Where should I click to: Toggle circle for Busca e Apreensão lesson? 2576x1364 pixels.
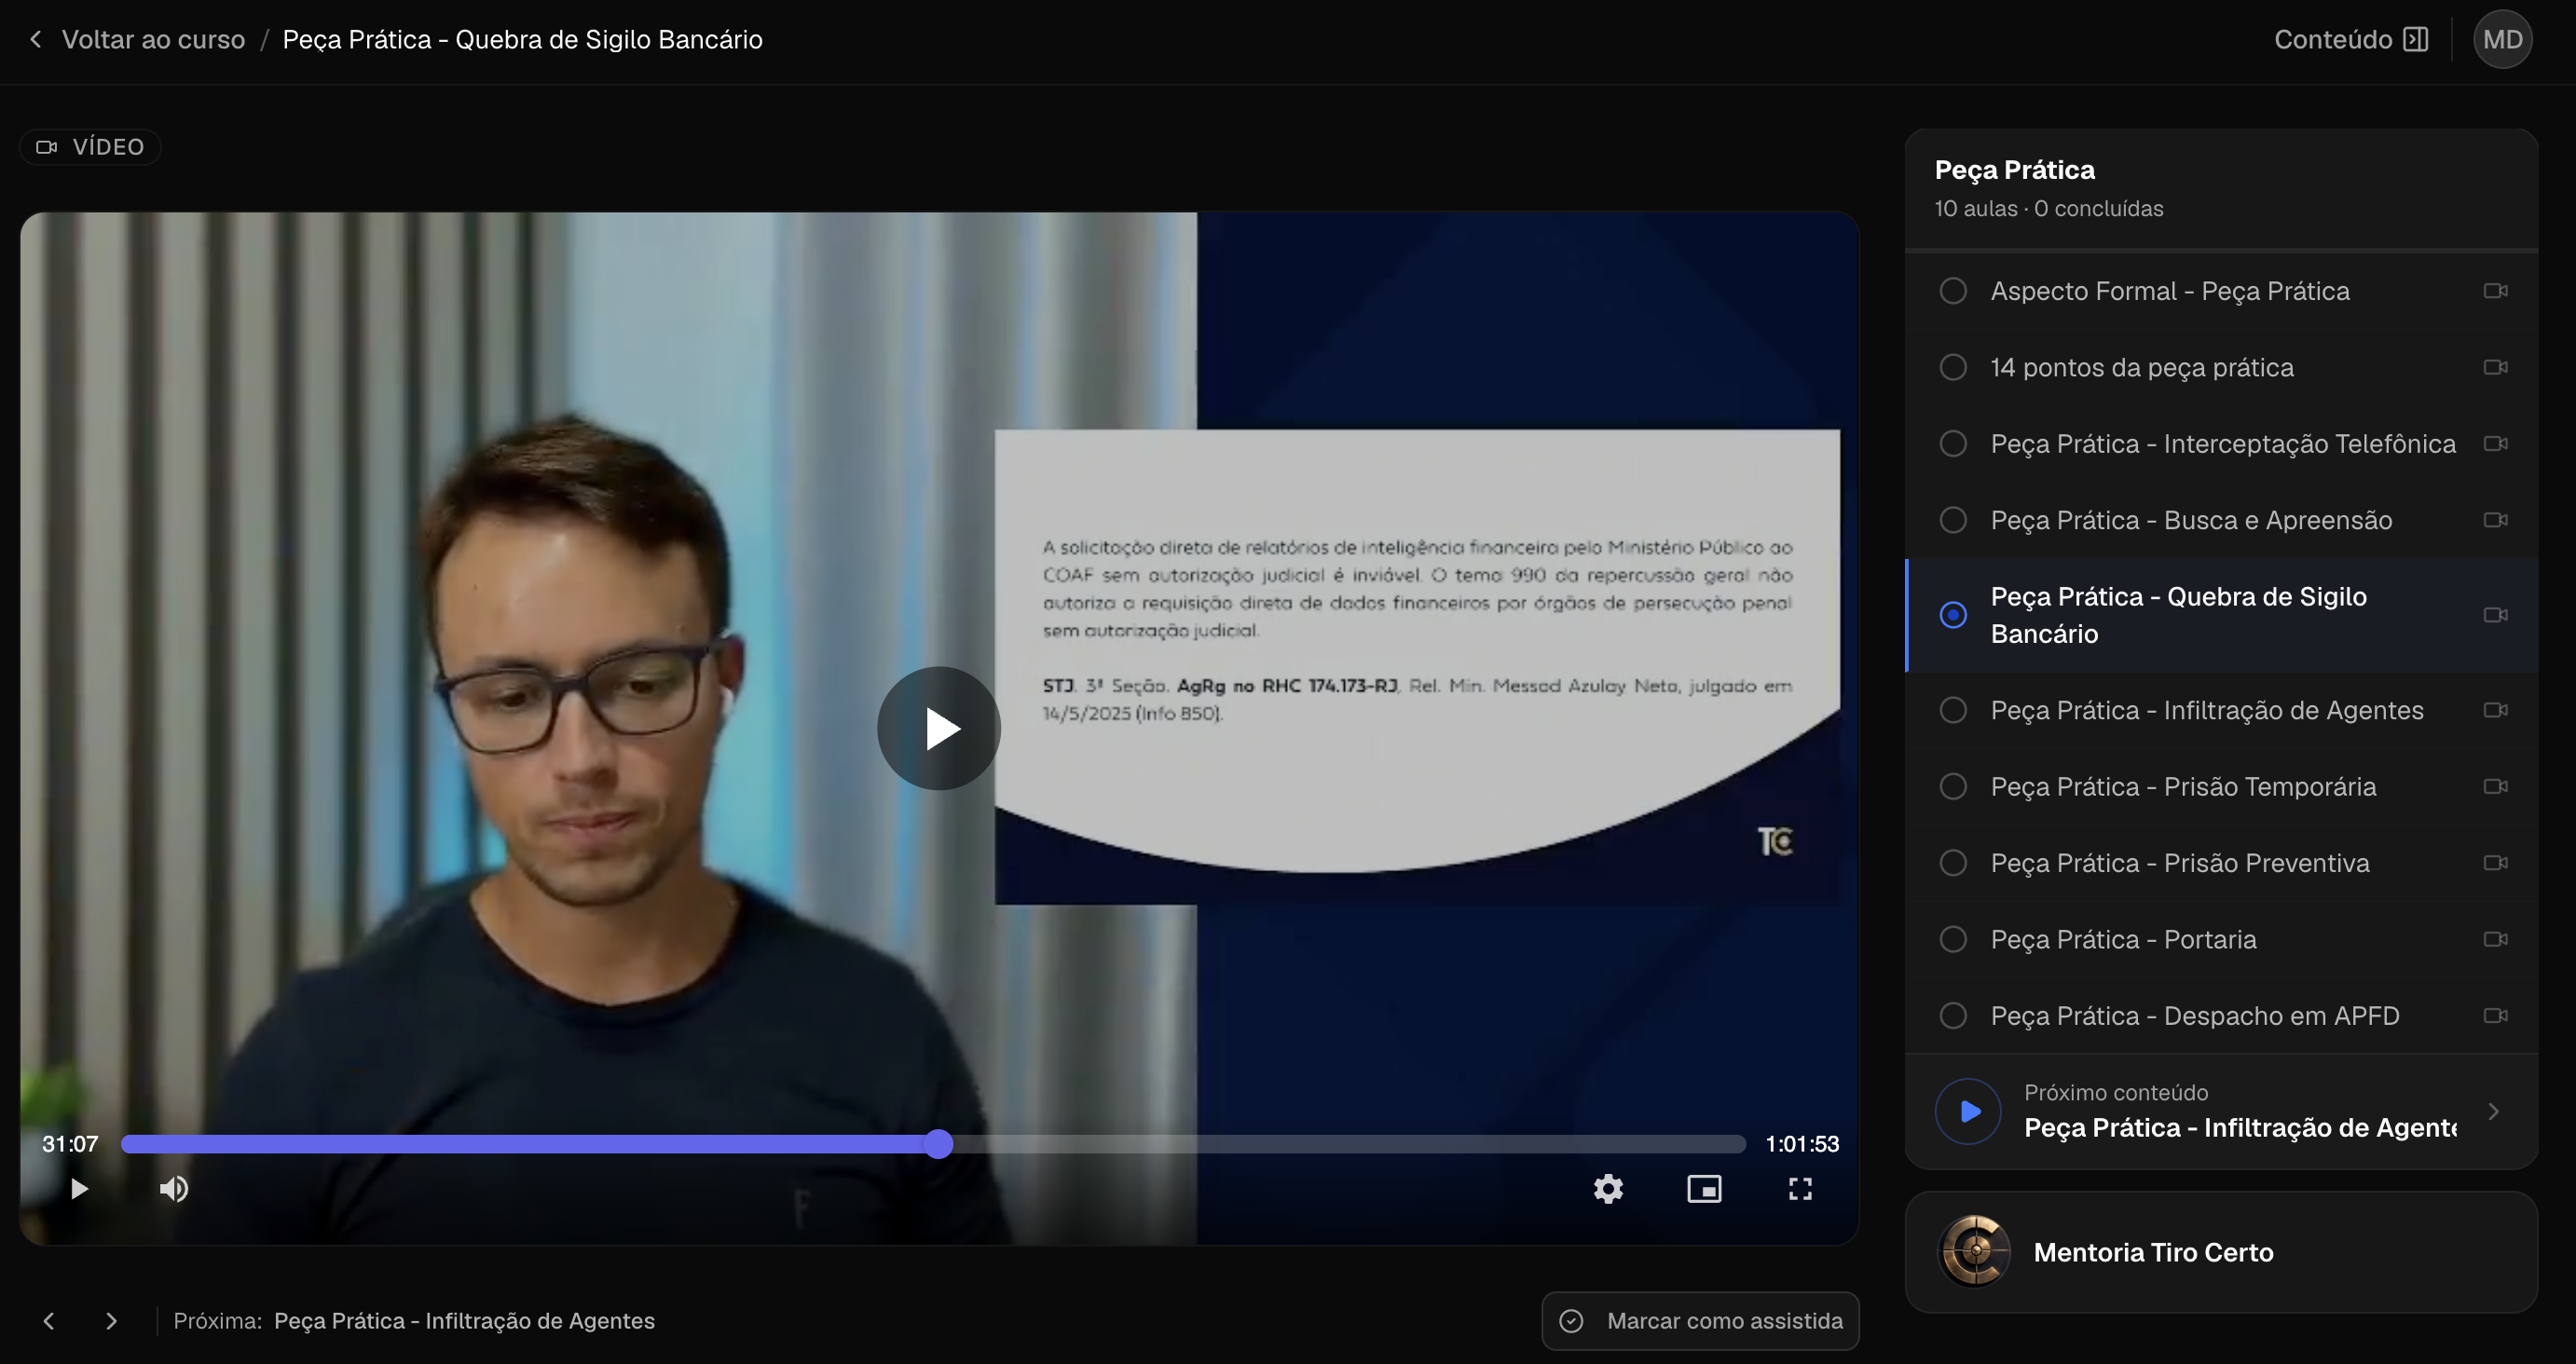point(1952,520)
